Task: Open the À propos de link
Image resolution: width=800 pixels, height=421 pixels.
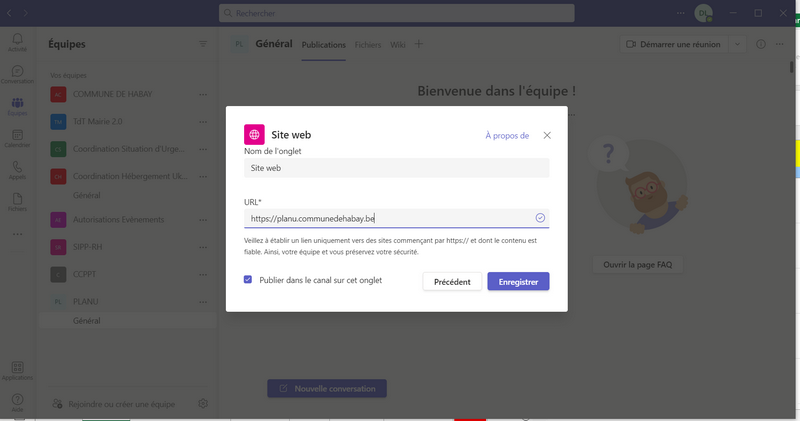Action: [x=507, y=135]
